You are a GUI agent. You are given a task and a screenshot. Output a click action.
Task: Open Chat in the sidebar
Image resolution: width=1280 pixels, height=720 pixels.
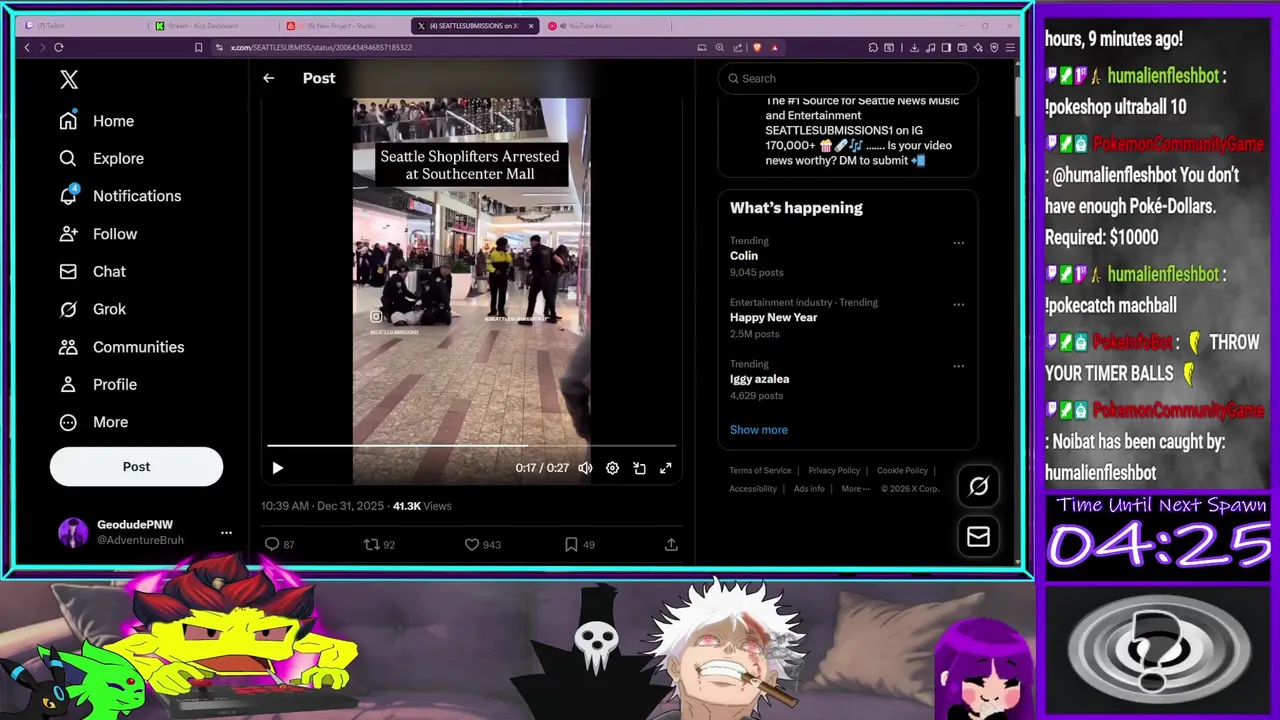point(92,271)
